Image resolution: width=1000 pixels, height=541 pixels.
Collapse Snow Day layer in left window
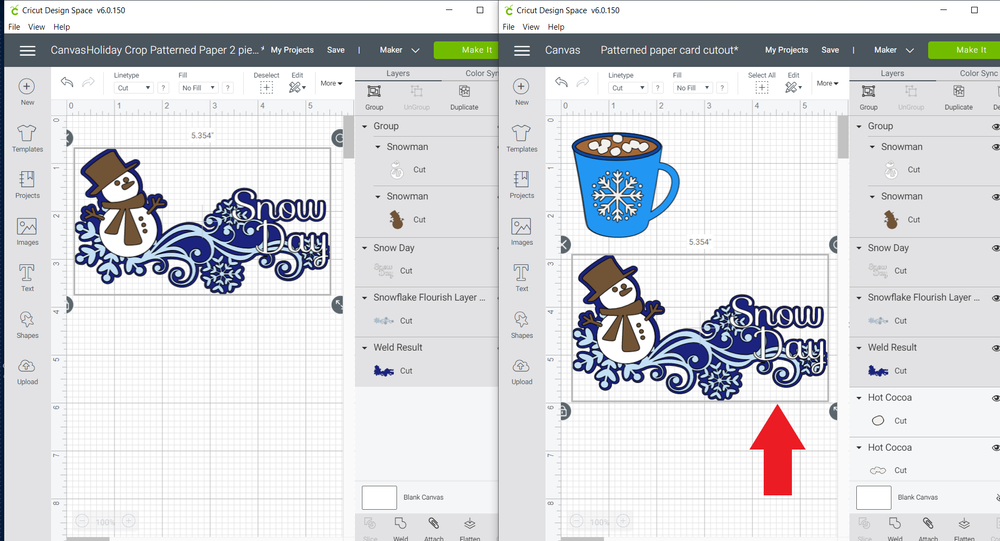click(x=365, y=248)
